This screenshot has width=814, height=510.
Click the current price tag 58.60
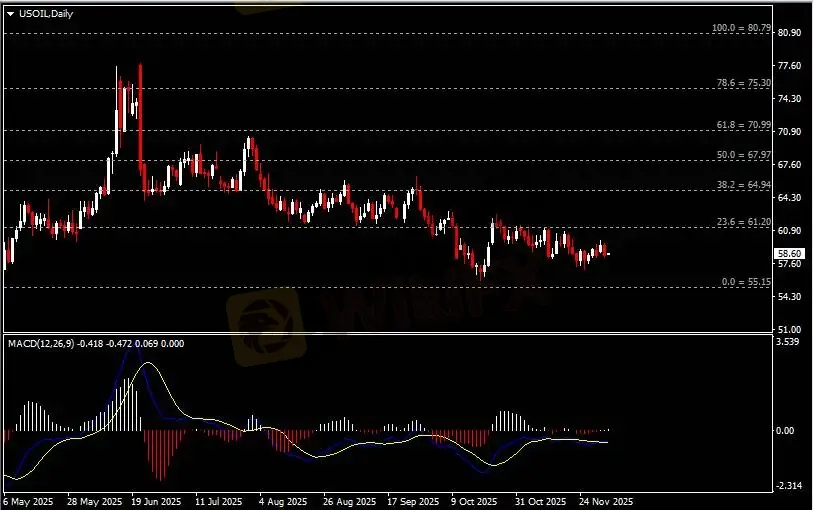click(789, 254)
